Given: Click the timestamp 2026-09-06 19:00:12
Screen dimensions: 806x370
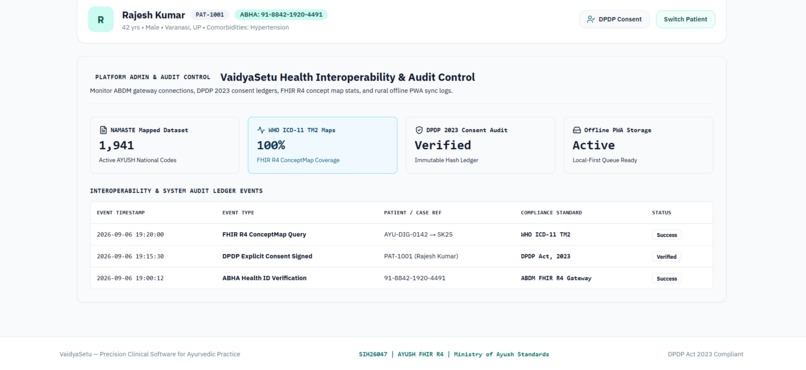Looking at the screenshot, I should point(130,278).
